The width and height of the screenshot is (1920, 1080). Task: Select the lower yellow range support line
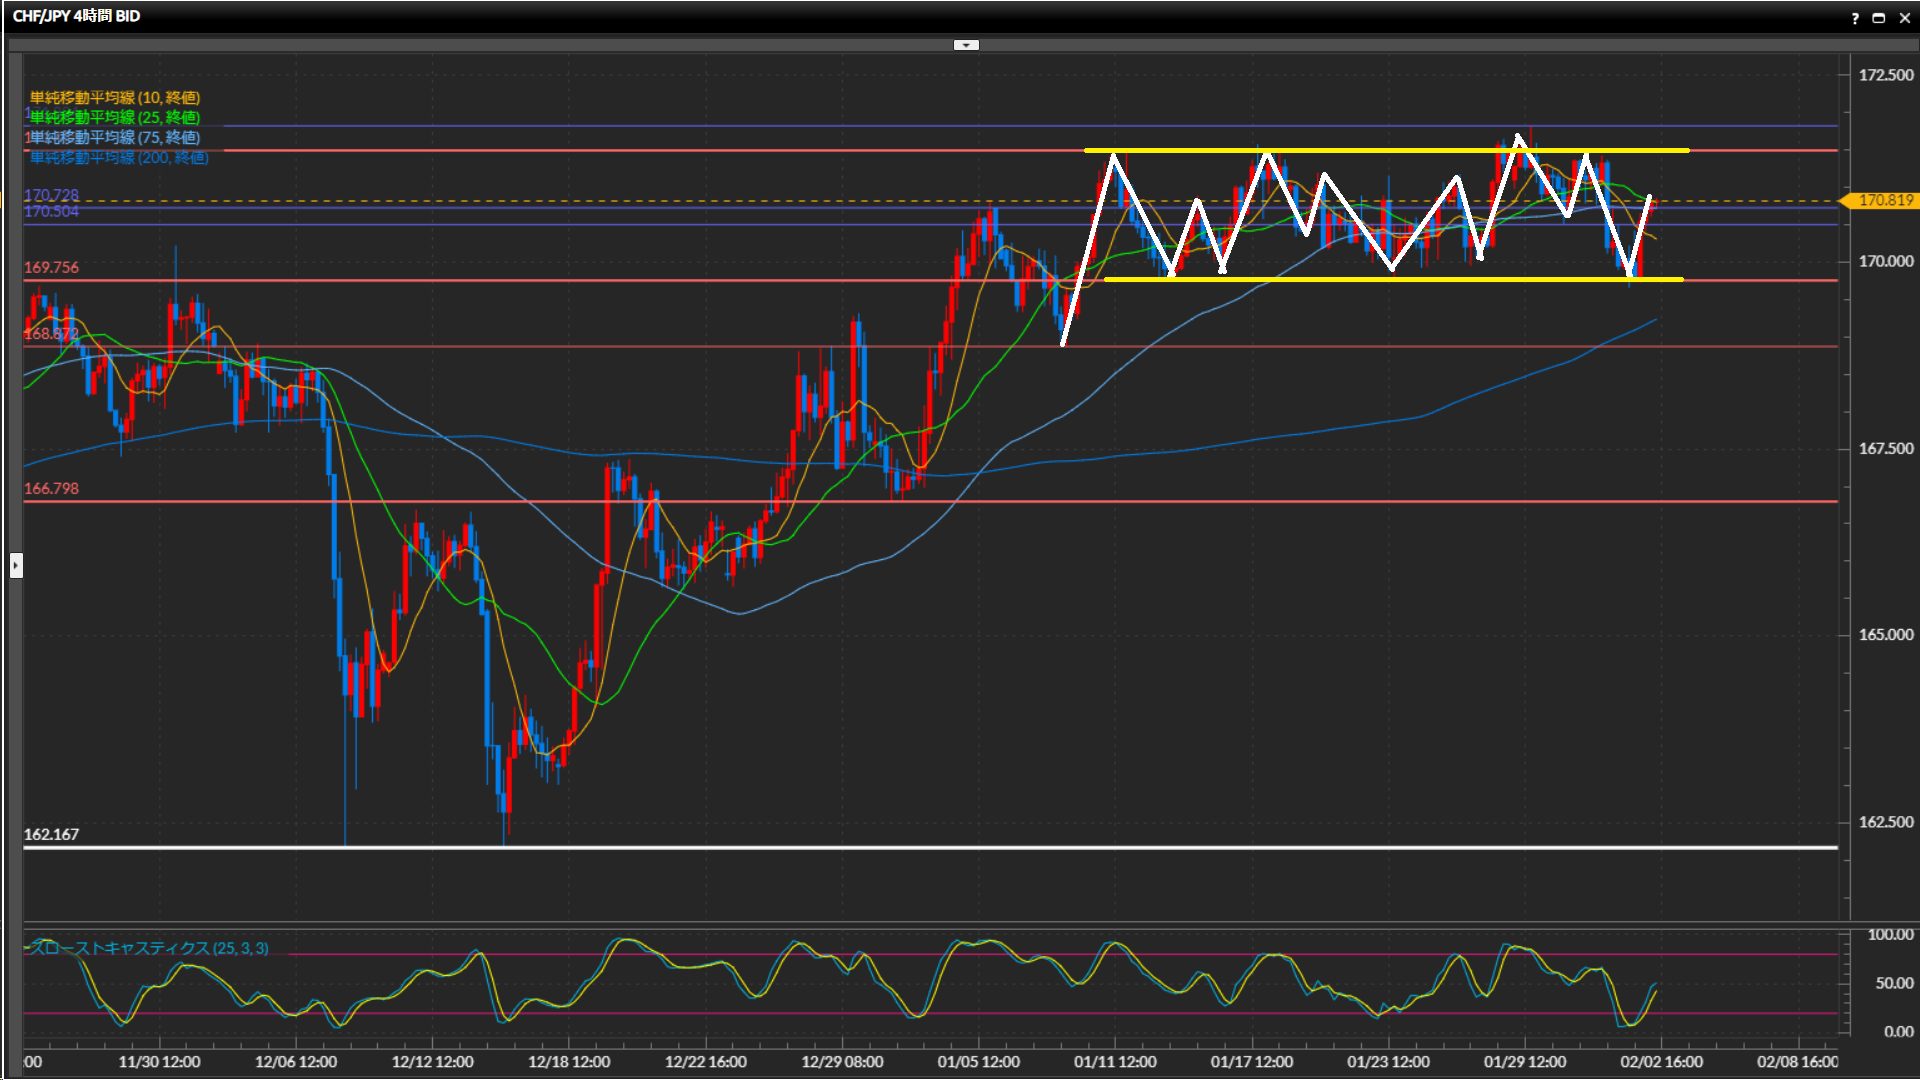pos(1320,280)
